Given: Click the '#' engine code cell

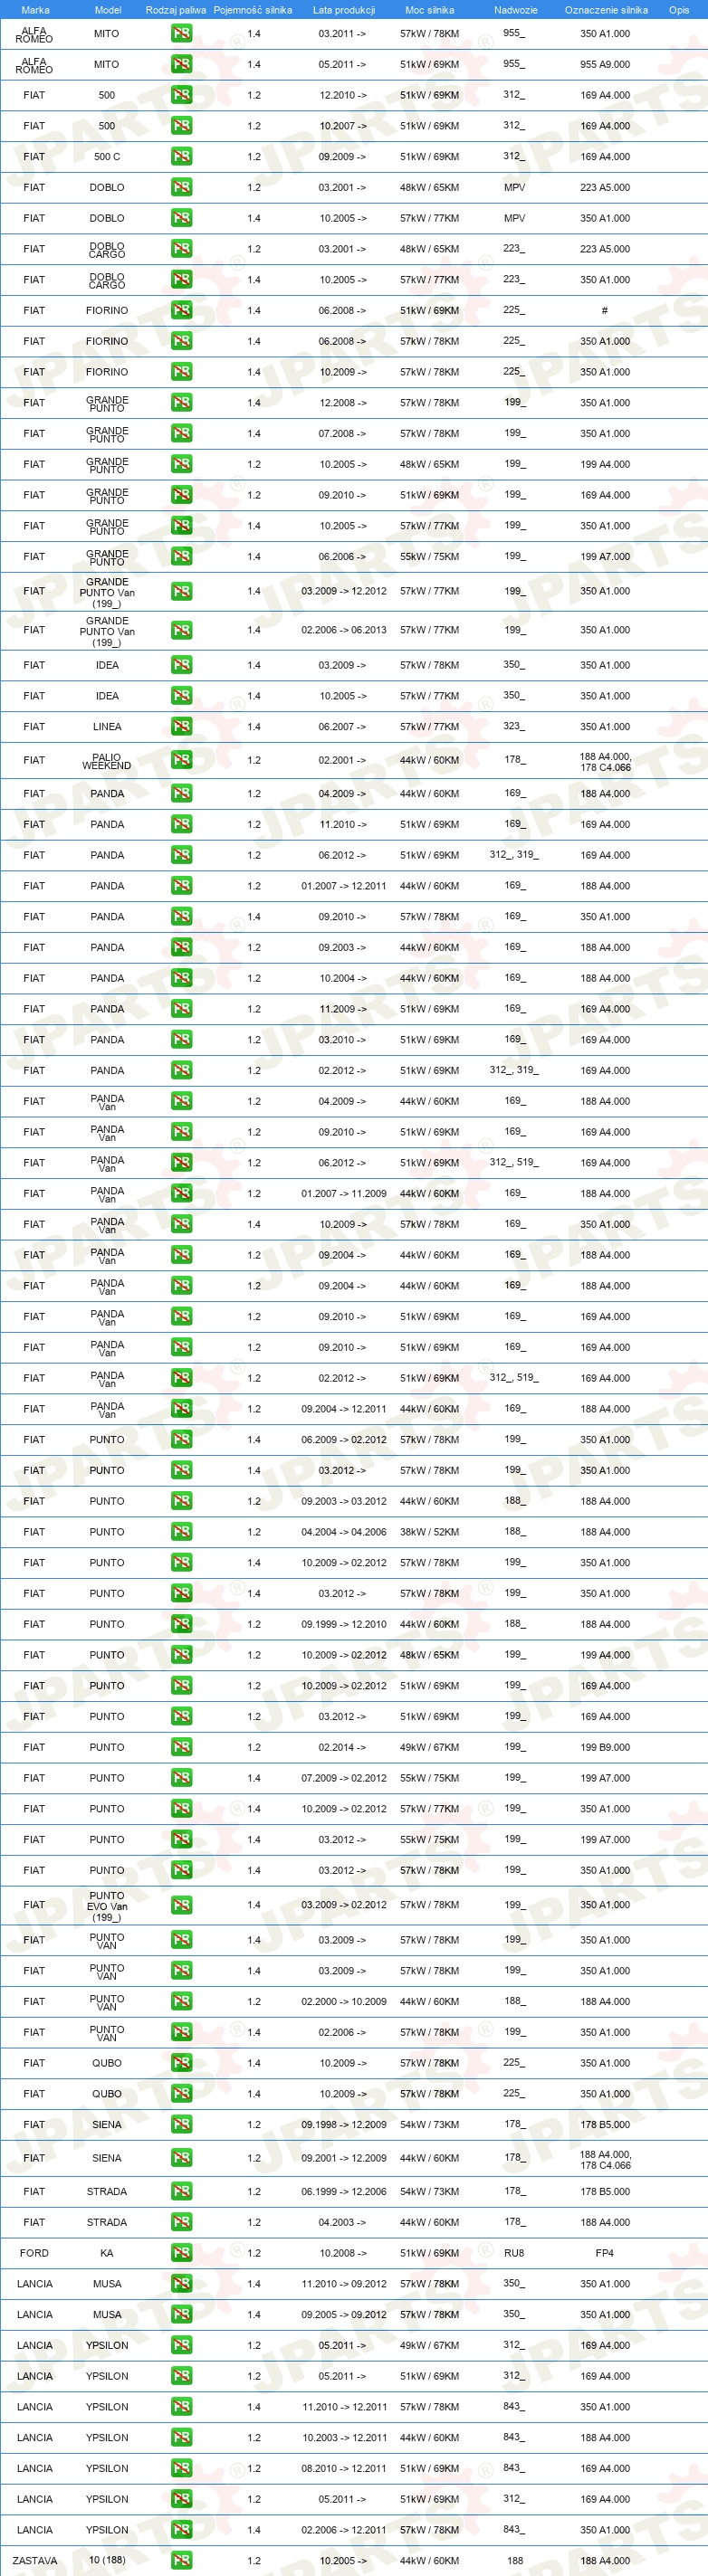Looking at the screenshot, I should (x=604, y=310).
